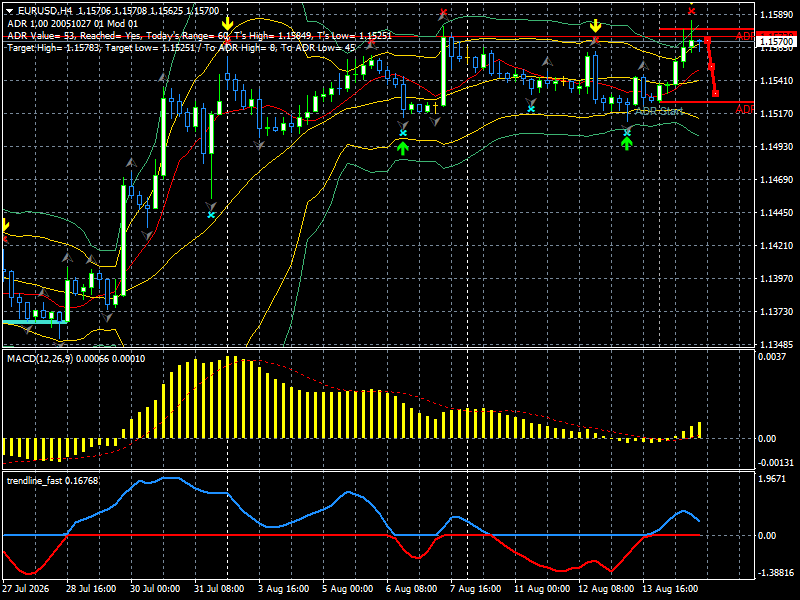
Task: Click the 1.13970 price axis label
Action: coord(777,279)
